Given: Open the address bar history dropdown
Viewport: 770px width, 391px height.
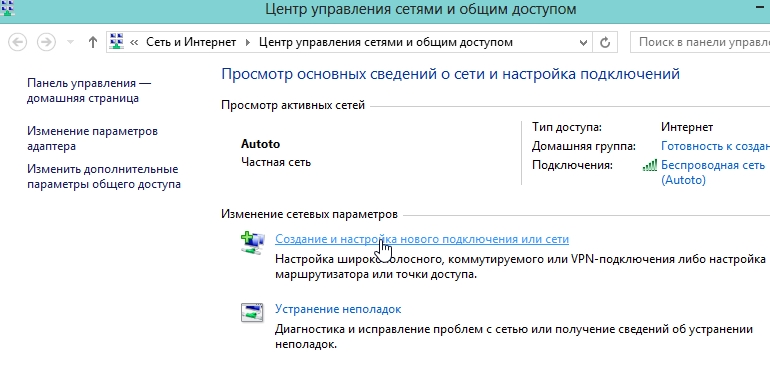Looking at the screenshot, I should [583, 43].
